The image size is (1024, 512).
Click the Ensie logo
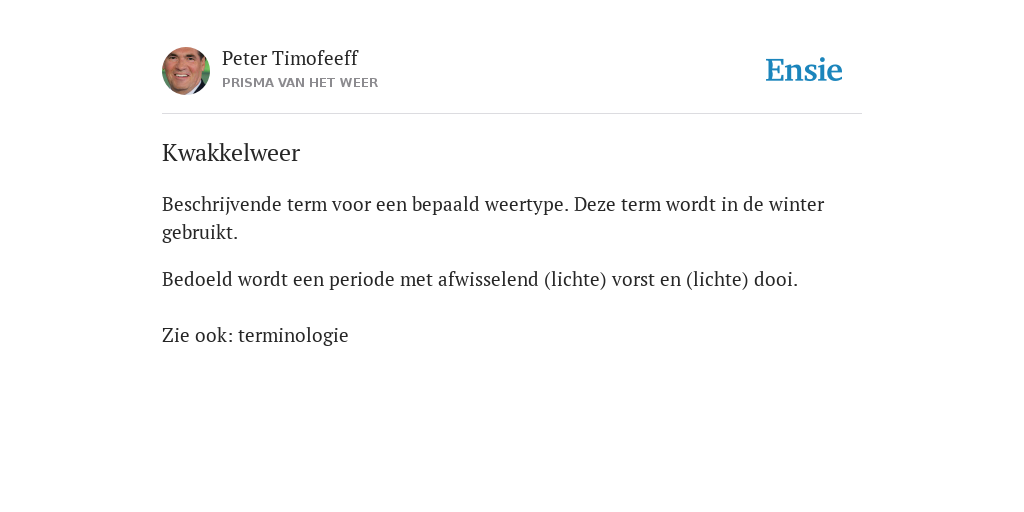(804, 70)
